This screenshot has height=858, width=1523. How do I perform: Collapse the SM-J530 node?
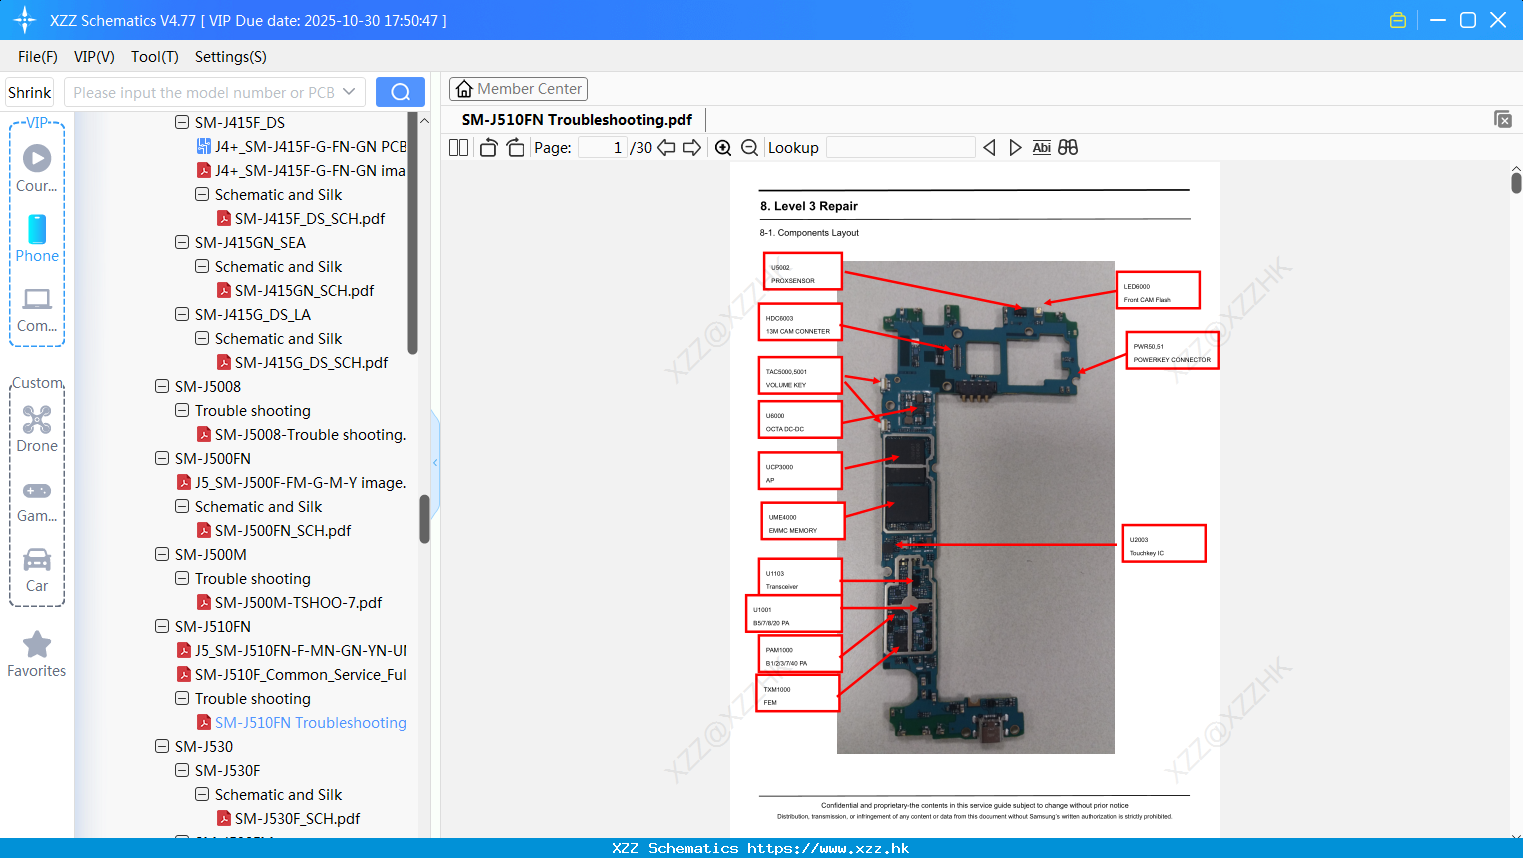[162, 746]
